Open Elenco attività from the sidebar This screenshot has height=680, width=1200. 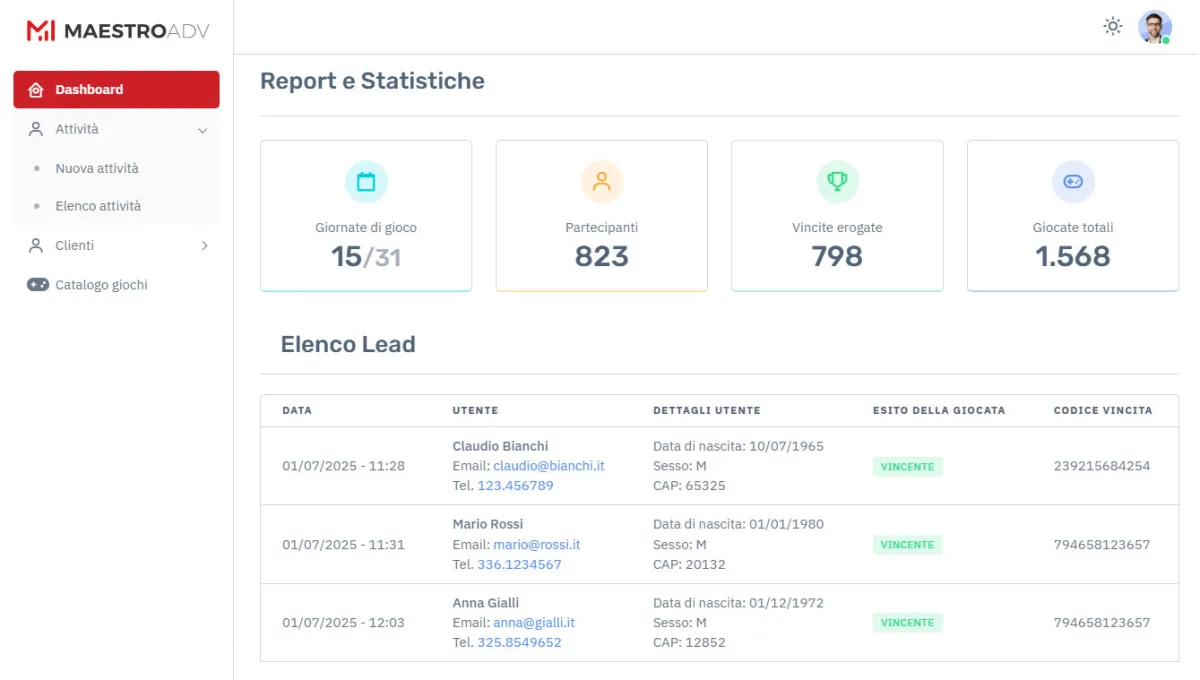coord(100,205)
